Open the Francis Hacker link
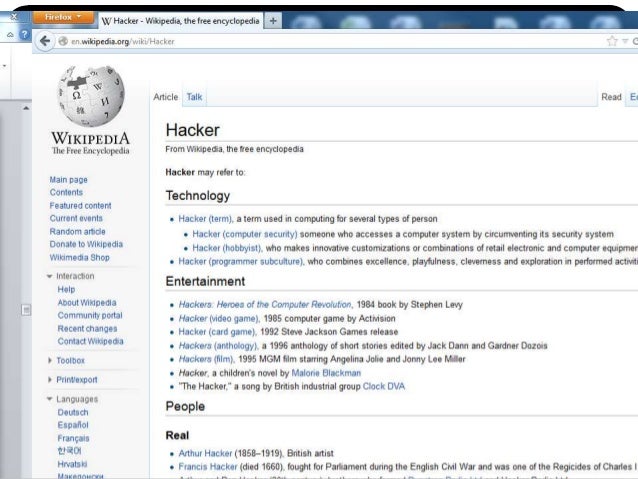This screenshot has height=479, width=638. [x=208, y=467]
